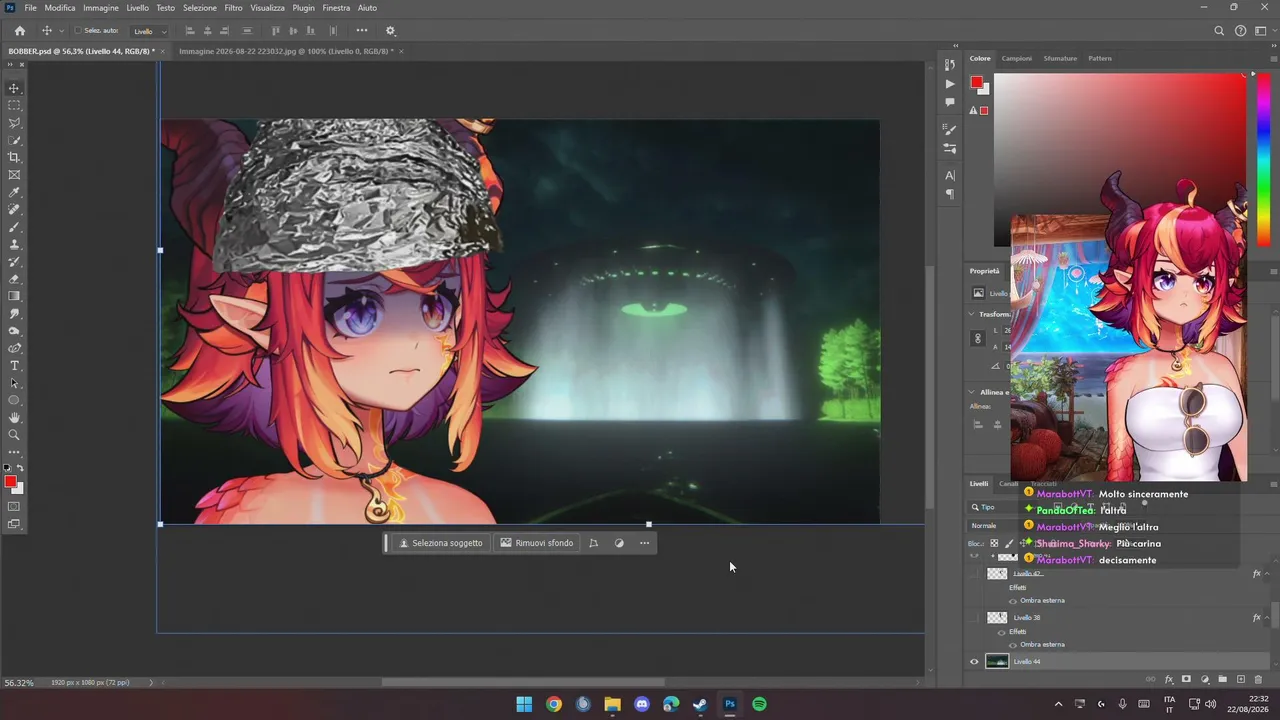Switch to the Campioni panel tab
The height and width of the screenshot is (720, 1280).
pos(1017,58)
